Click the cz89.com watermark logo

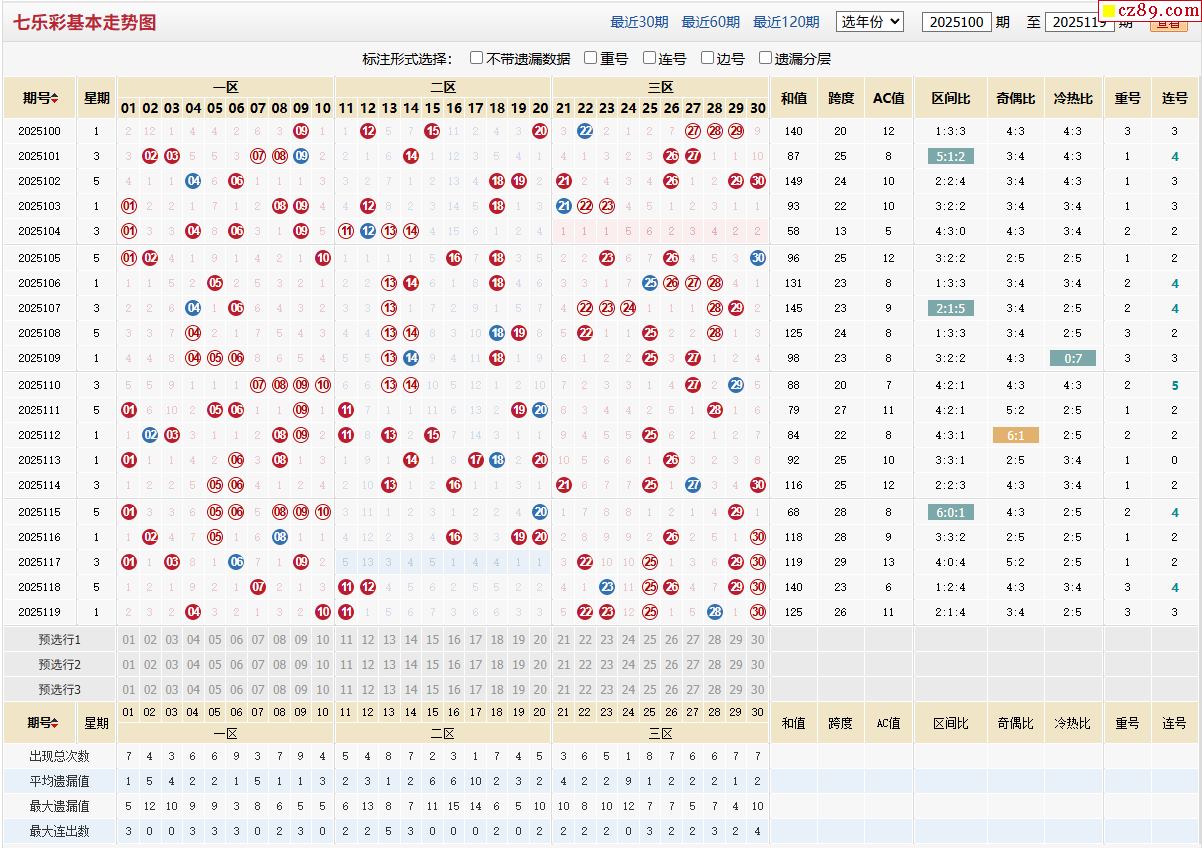coord(1150,11)
